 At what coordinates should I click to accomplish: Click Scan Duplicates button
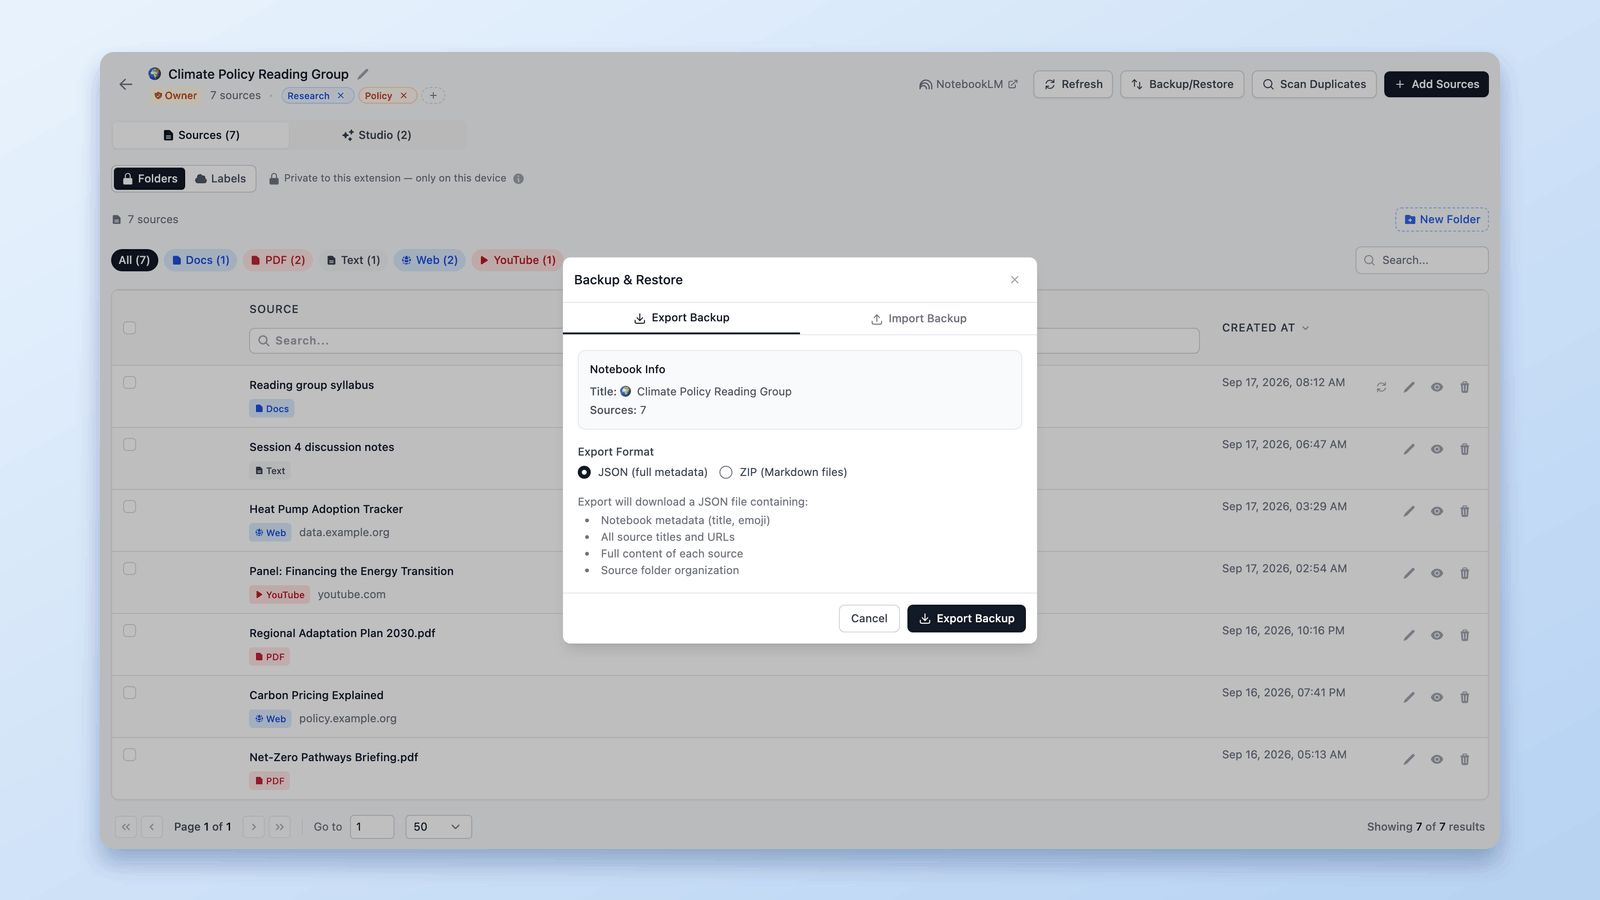coord(1314,84)
